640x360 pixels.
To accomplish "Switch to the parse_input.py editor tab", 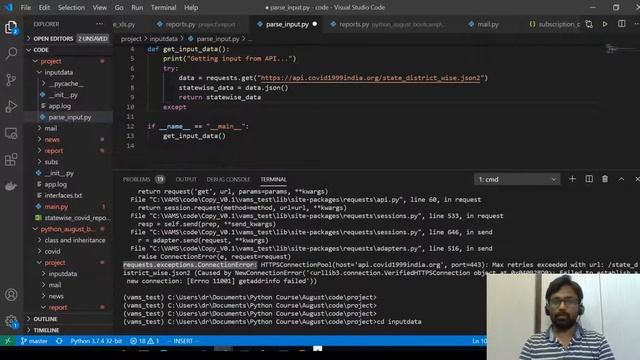I will tap(287, 24).
